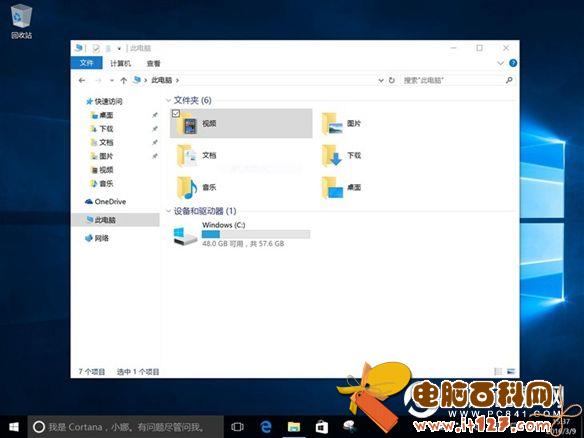Select the 下载 folder icon
584x438 pixels.
pos(332,156)
